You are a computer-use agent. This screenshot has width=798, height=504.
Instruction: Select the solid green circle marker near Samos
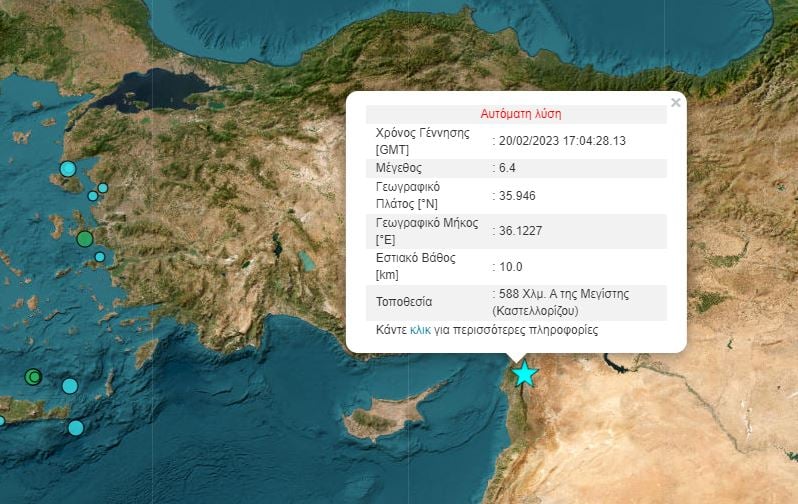click(84, 239)
